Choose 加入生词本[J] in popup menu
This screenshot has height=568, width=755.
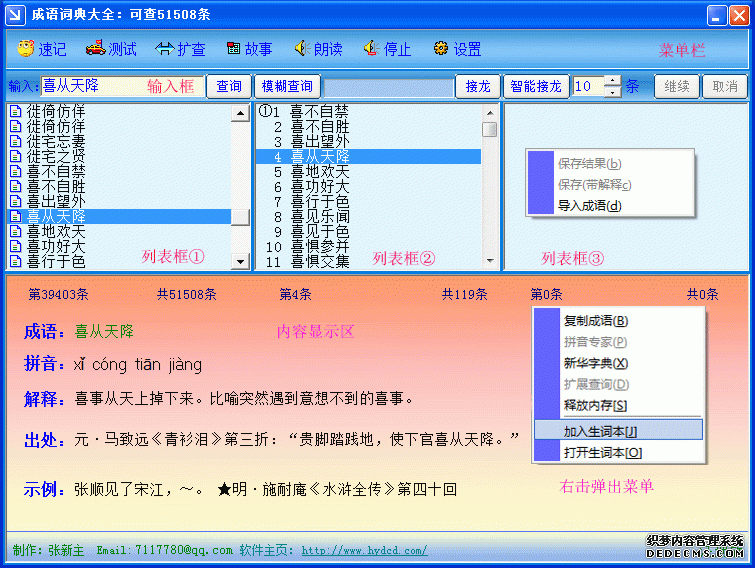tap(619, 431)
